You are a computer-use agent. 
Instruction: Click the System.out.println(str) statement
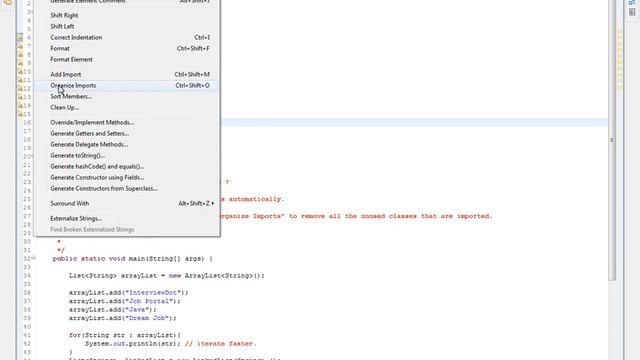point(133,344)
